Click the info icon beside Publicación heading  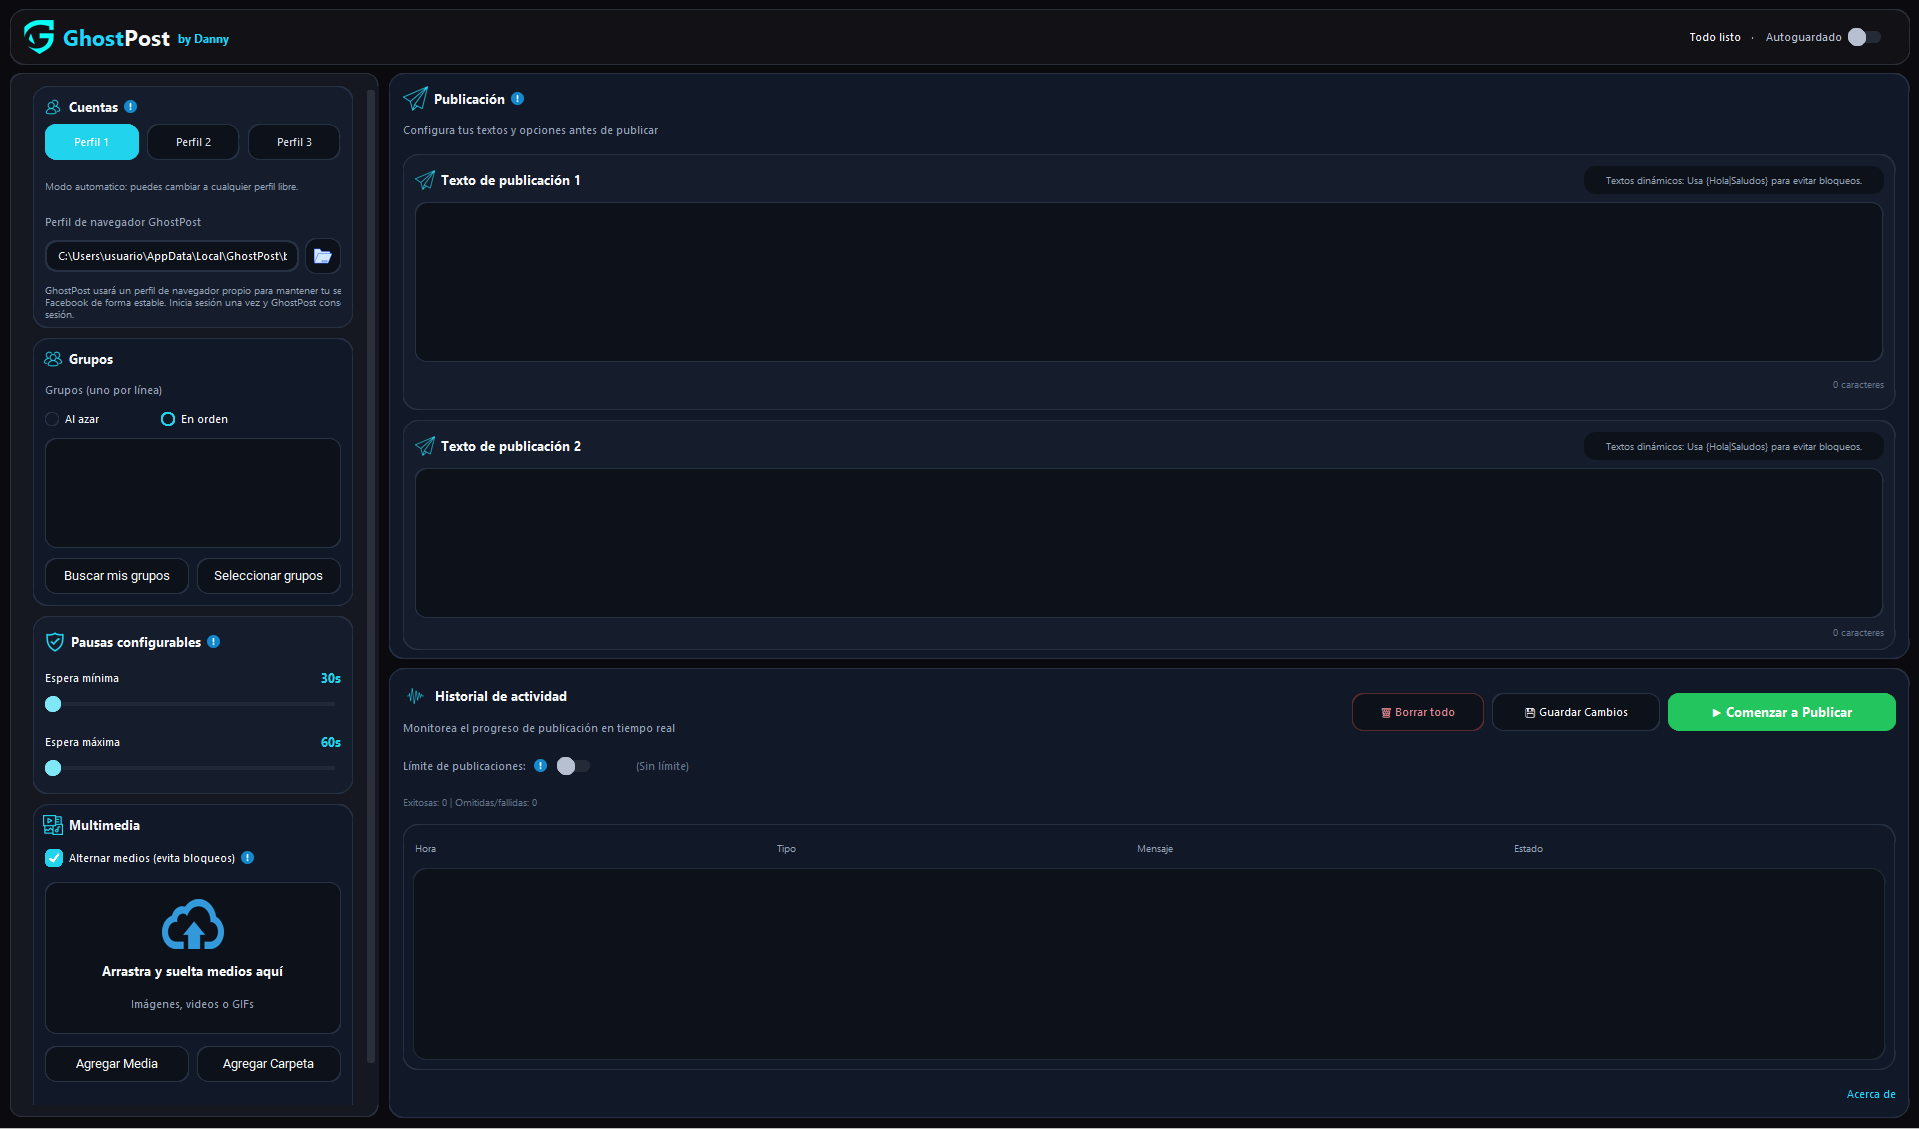point(518,99)
